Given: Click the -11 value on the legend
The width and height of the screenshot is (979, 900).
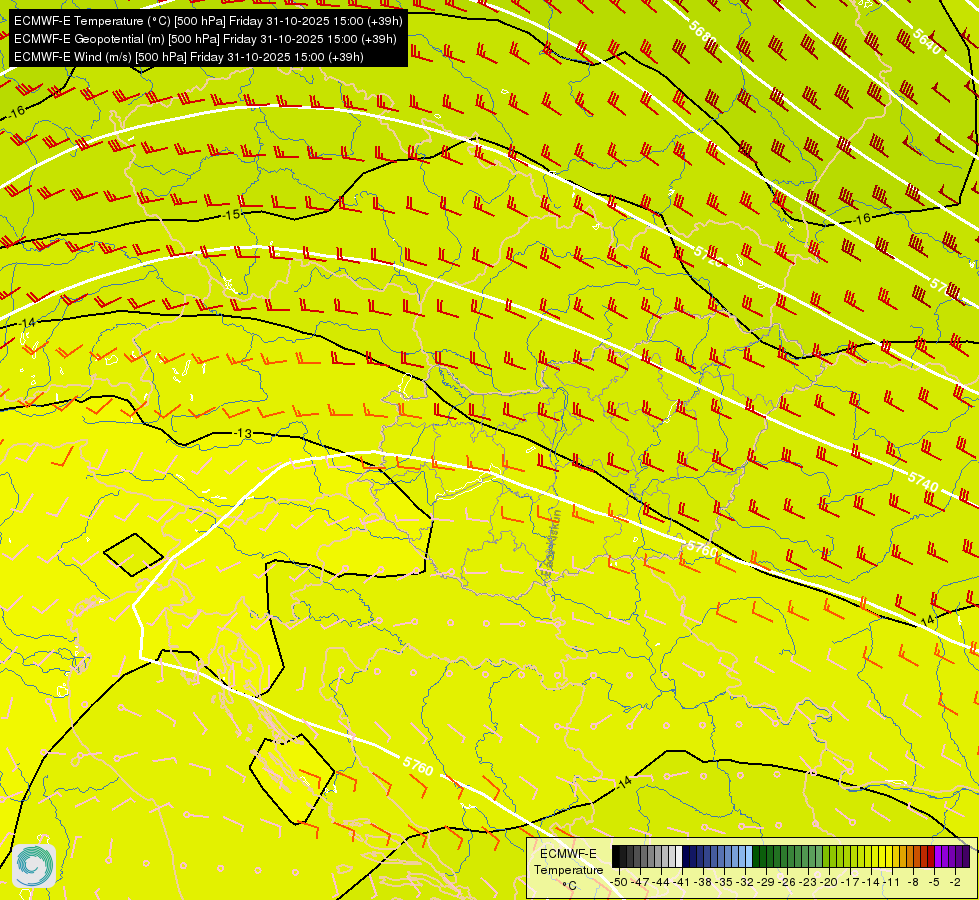Looking at the screenshot, I should 892,882.
